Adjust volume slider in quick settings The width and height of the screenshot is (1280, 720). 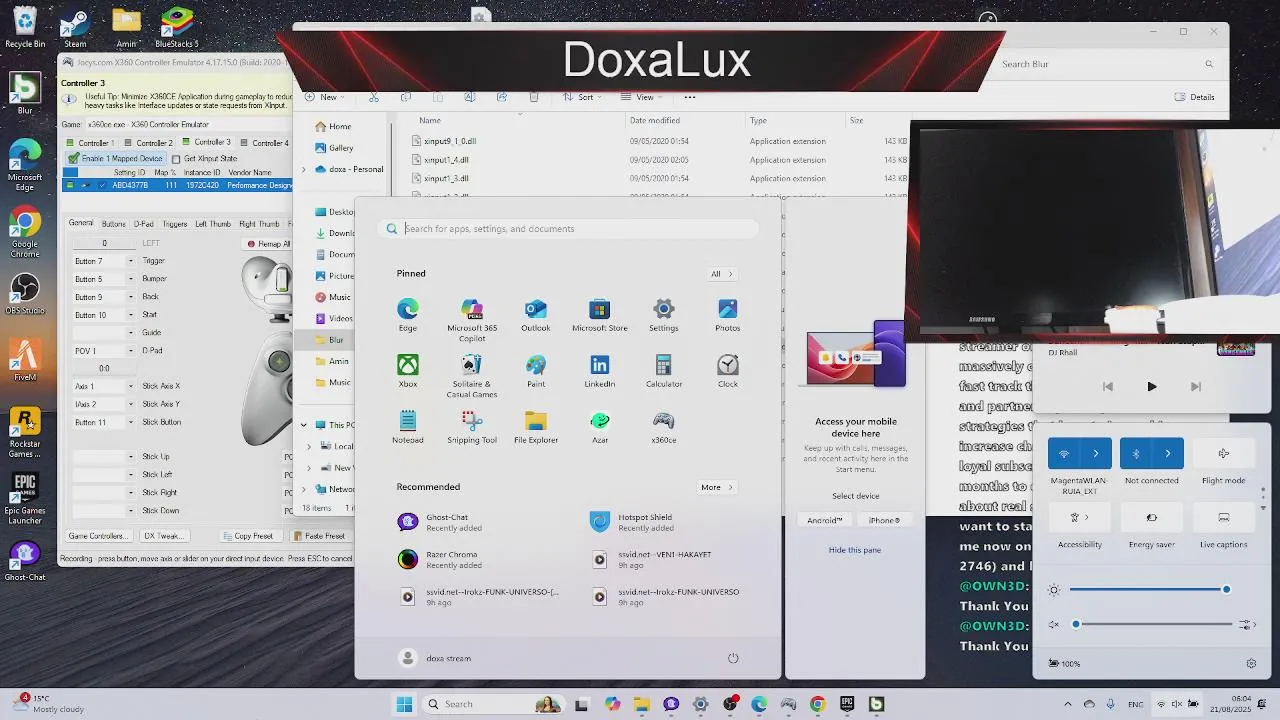pos(1152,624)
